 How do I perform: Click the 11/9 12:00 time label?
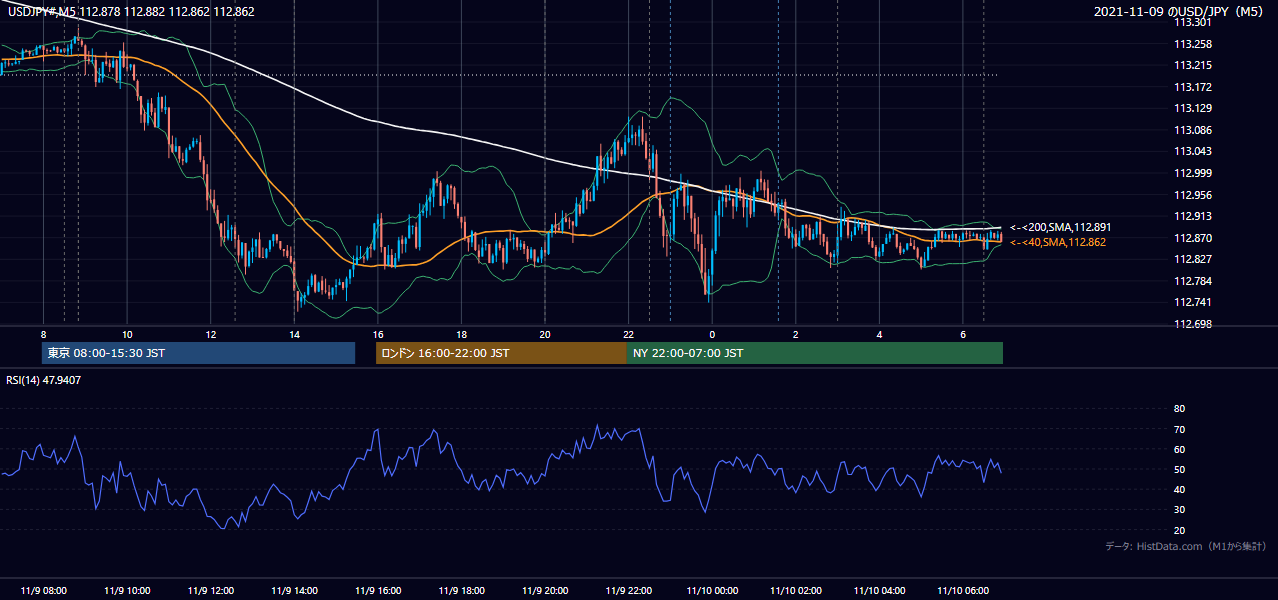(x=210, y=590)
